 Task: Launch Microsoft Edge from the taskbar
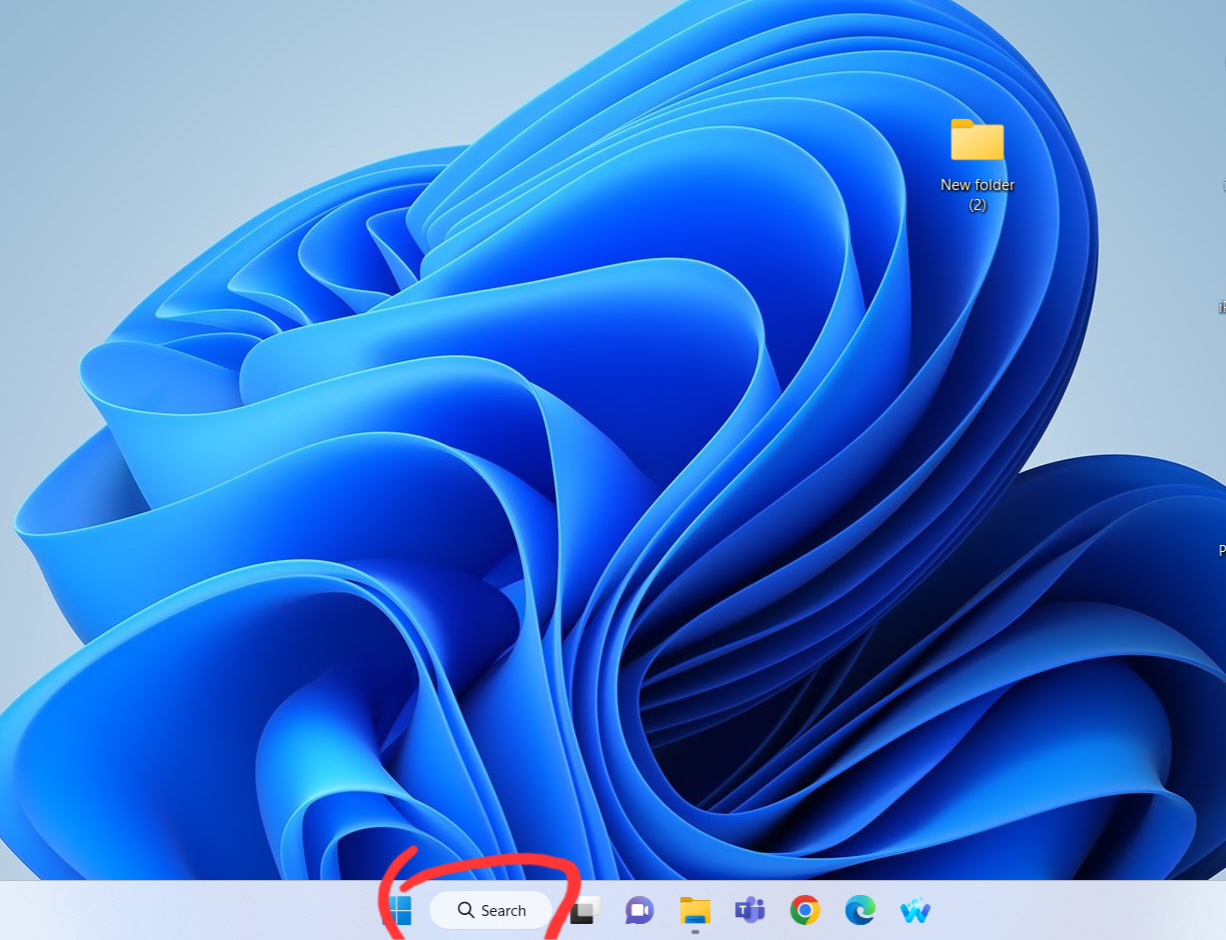point(860,910)
